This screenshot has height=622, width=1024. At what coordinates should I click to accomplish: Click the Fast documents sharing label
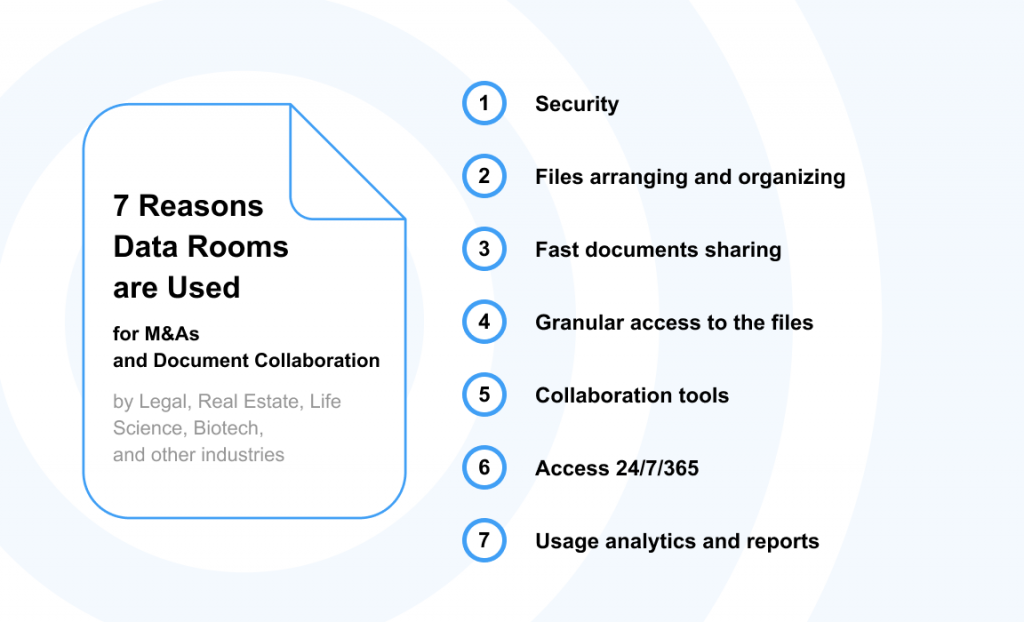pos(659,249)
